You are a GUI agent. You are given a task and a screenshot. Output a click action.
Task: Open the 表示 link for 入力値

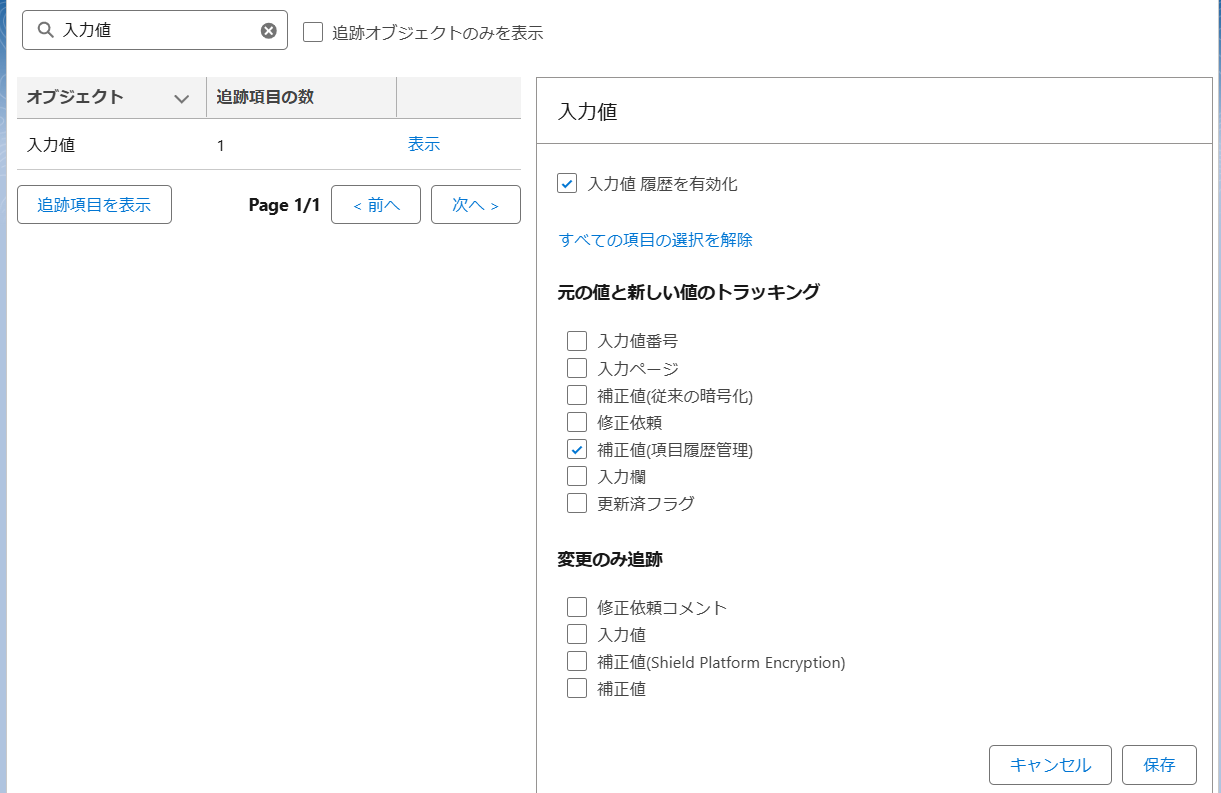(x=423, y=144)
